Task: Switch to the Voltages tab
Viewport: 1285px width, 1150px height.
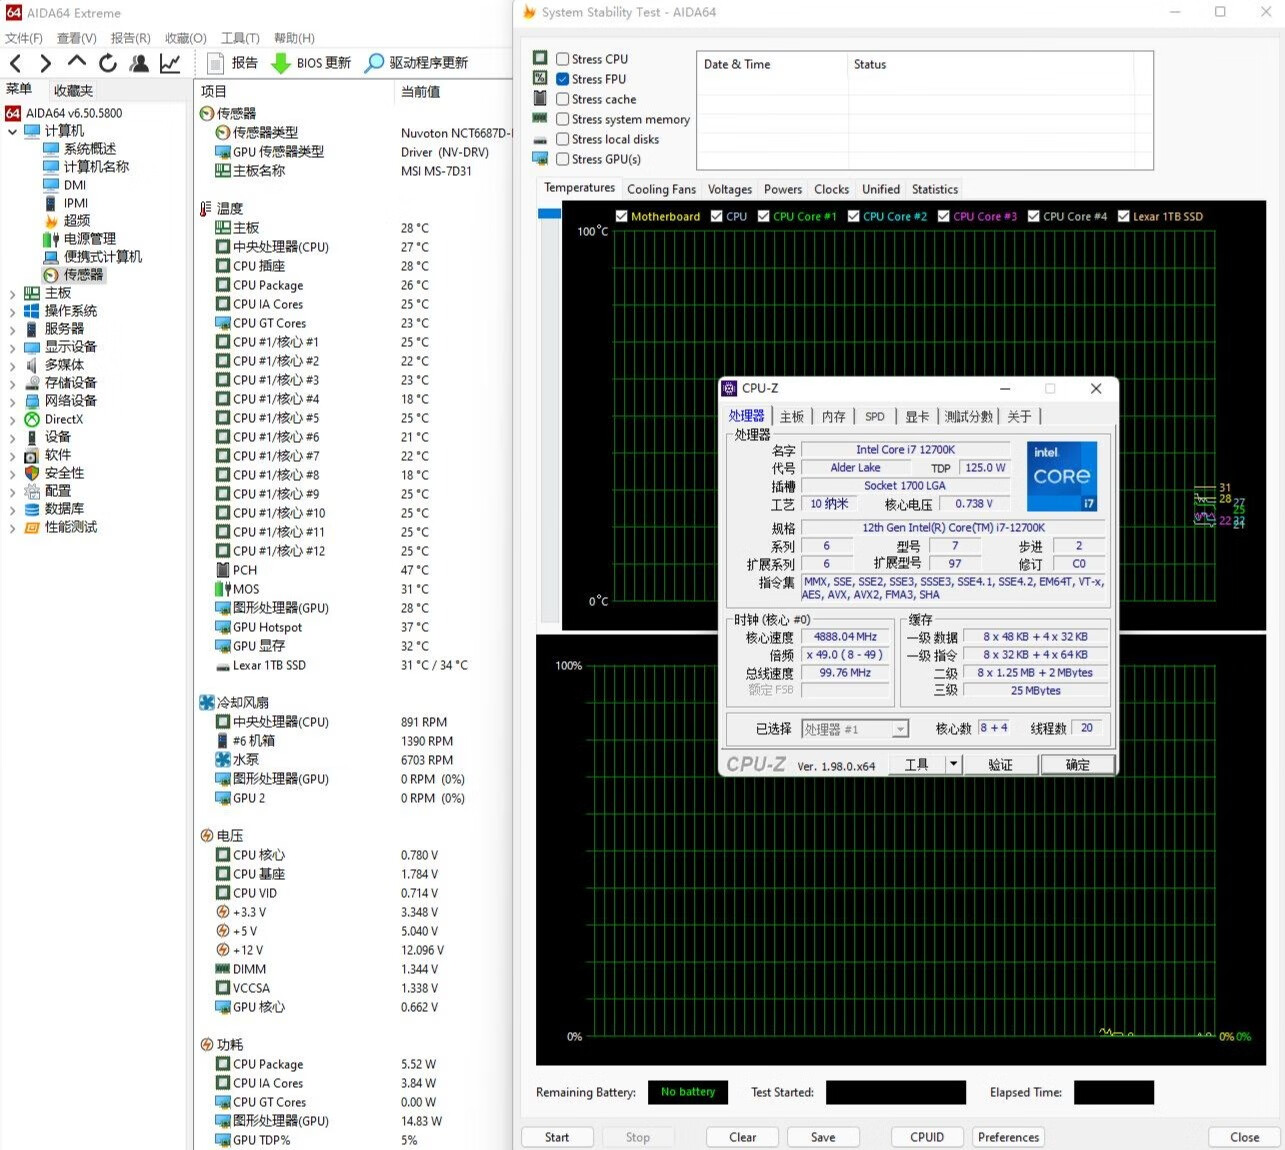Action: 730,189
